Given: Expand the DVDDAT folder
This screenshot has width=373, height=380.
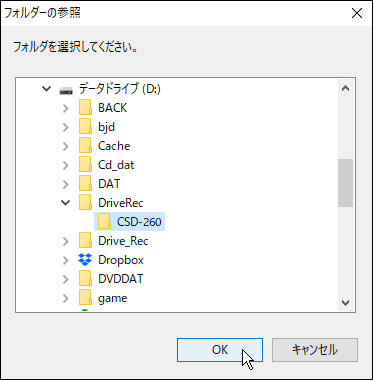Looking at the screenshot, I should point(66,279).
